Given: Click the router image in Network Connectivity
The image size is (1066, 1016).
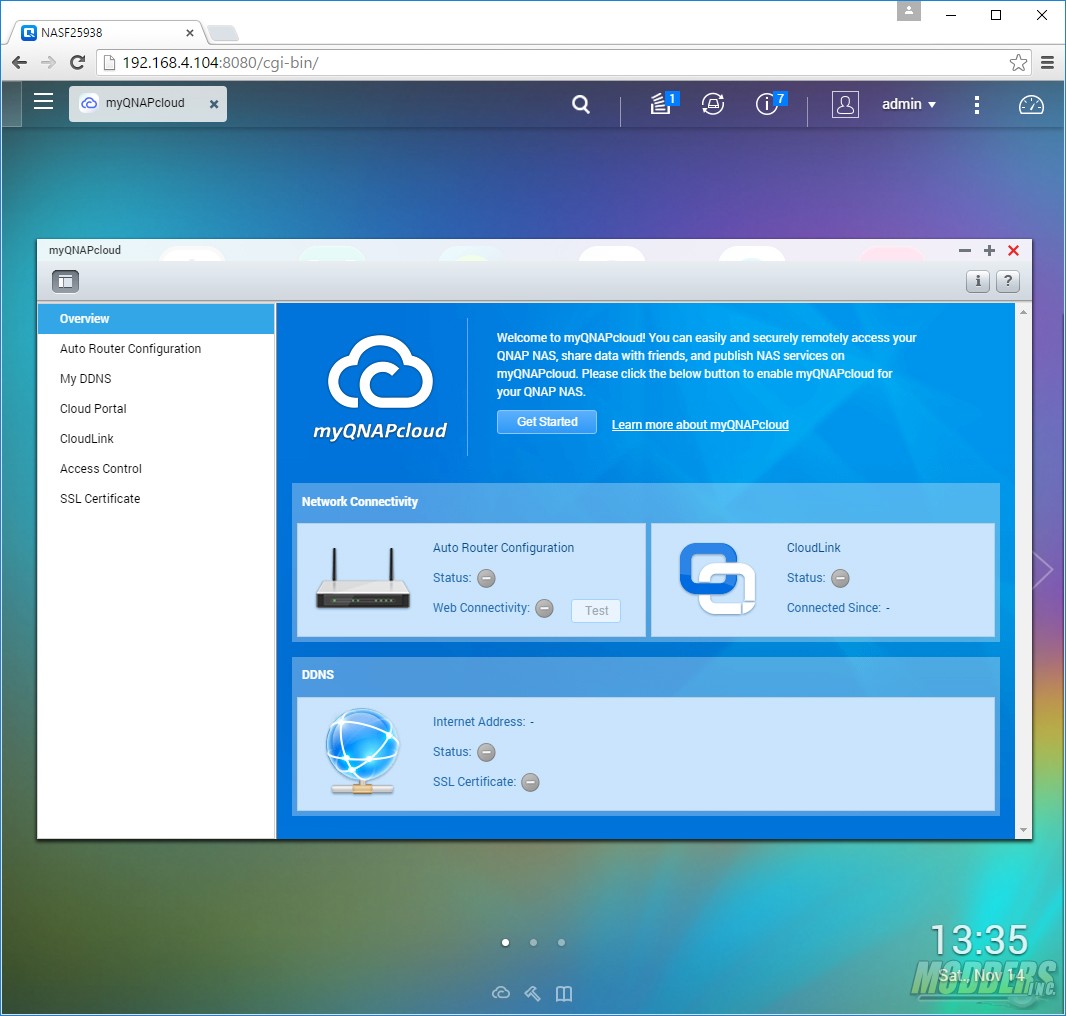Looking at the screenshot, I should tap(362, 579).
